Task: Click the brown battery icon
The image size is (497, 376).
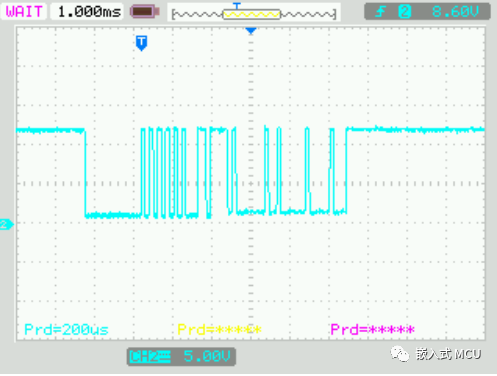Action: tap(145, 12)
